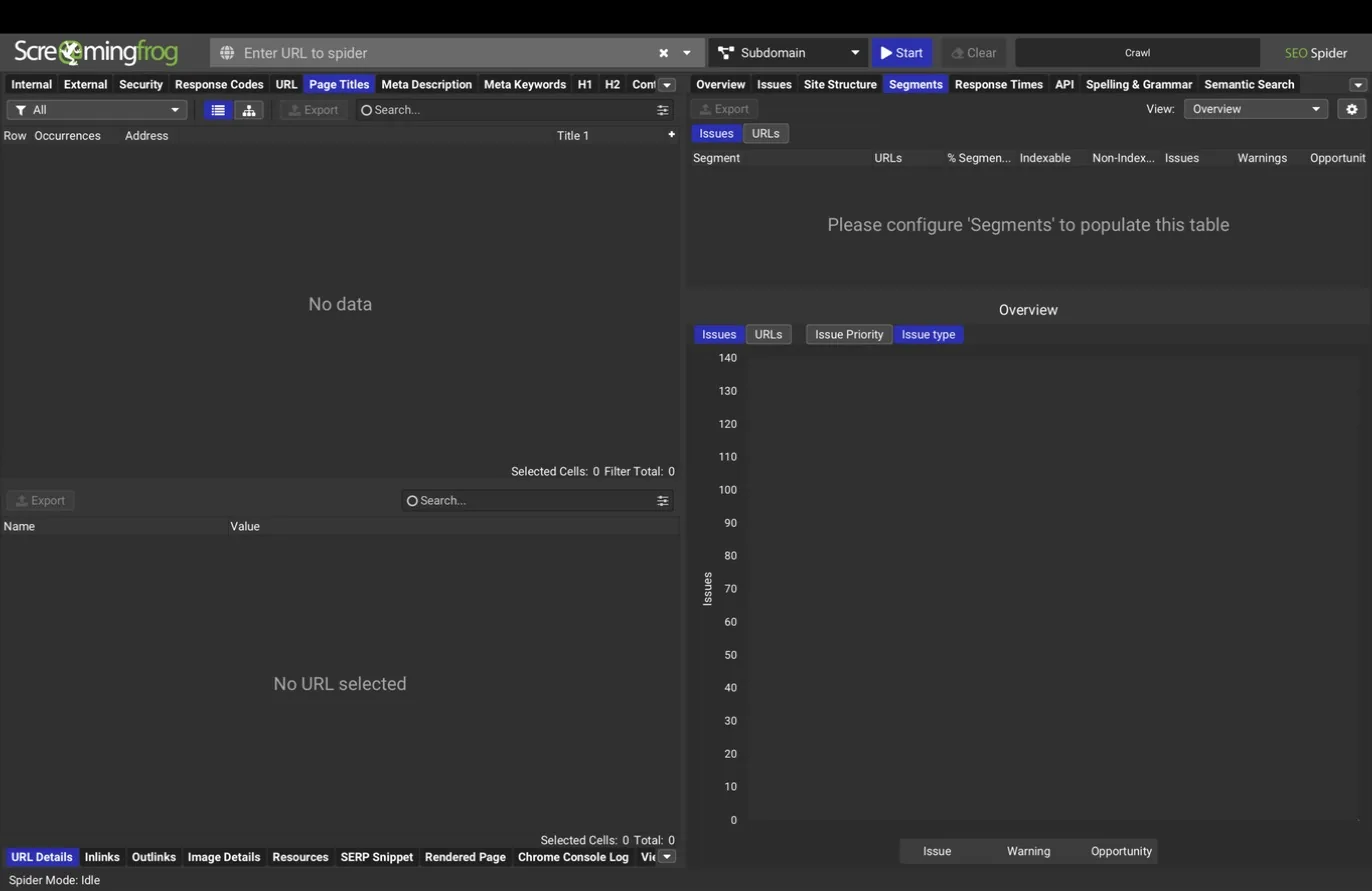Click the Crawl progress bar
This screenshot has width=1372, height=891.
(1137, 53)
